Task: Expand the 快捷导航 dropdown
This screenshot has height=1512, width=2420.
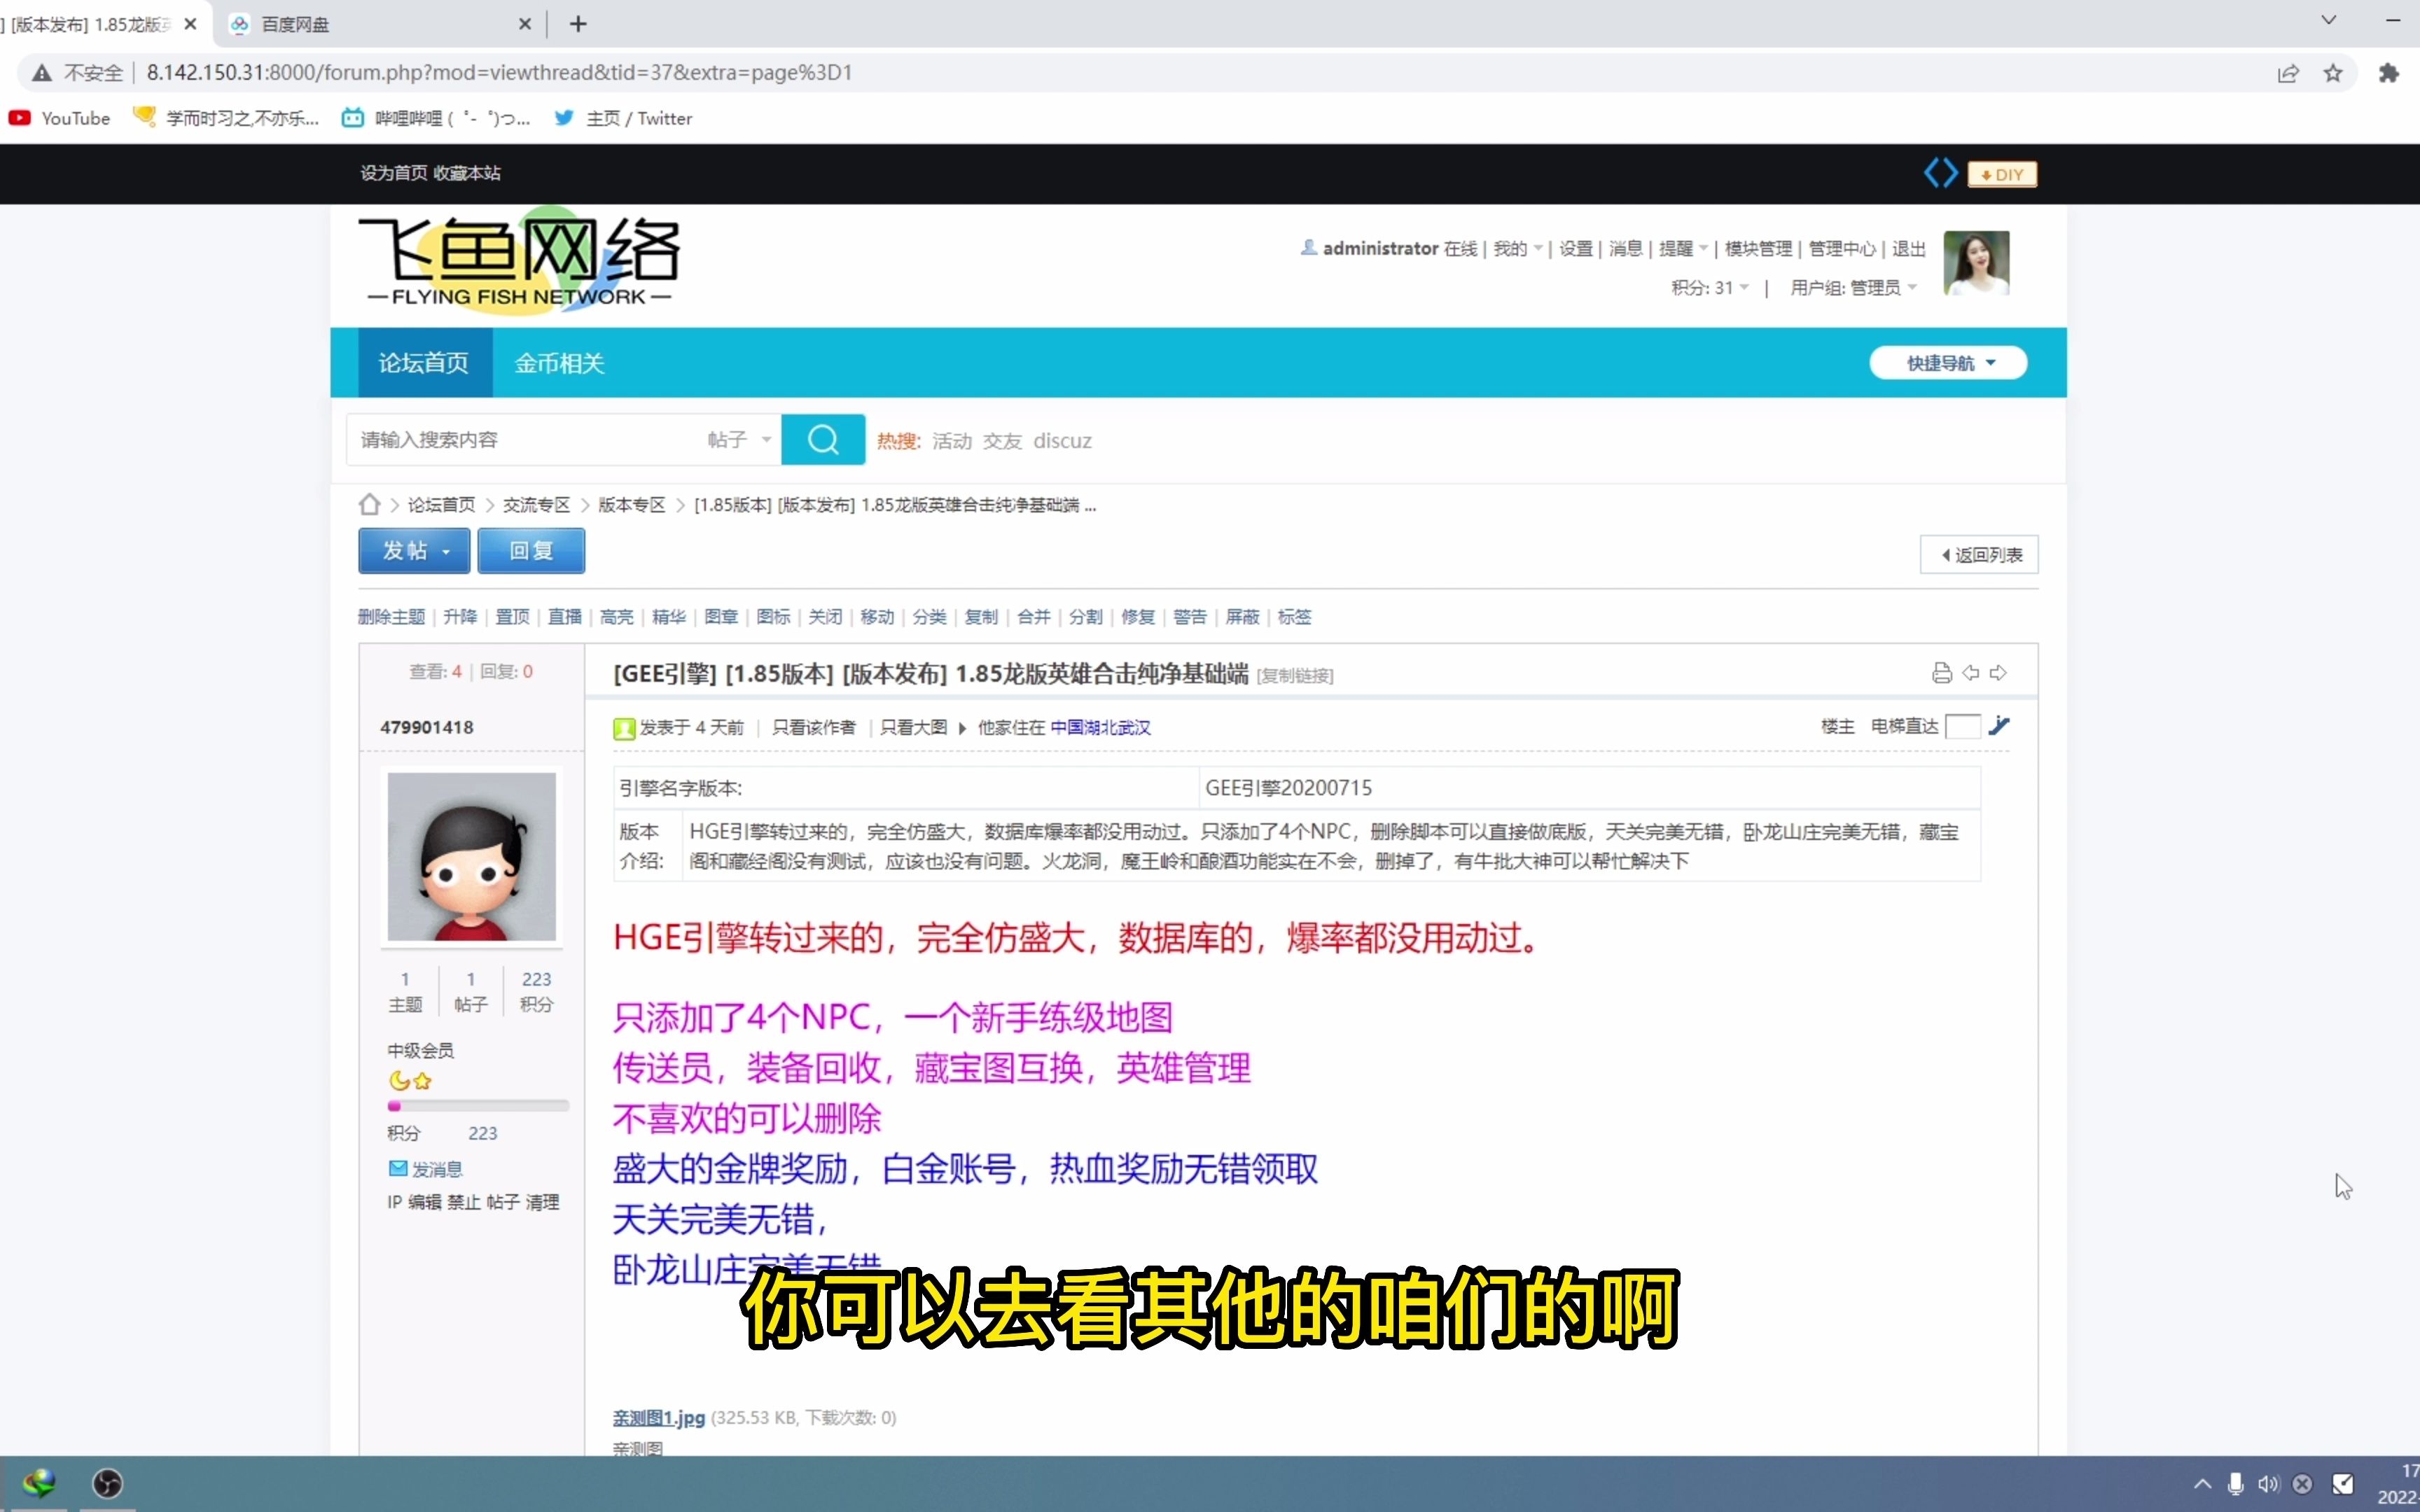Action: point(1948,363)
